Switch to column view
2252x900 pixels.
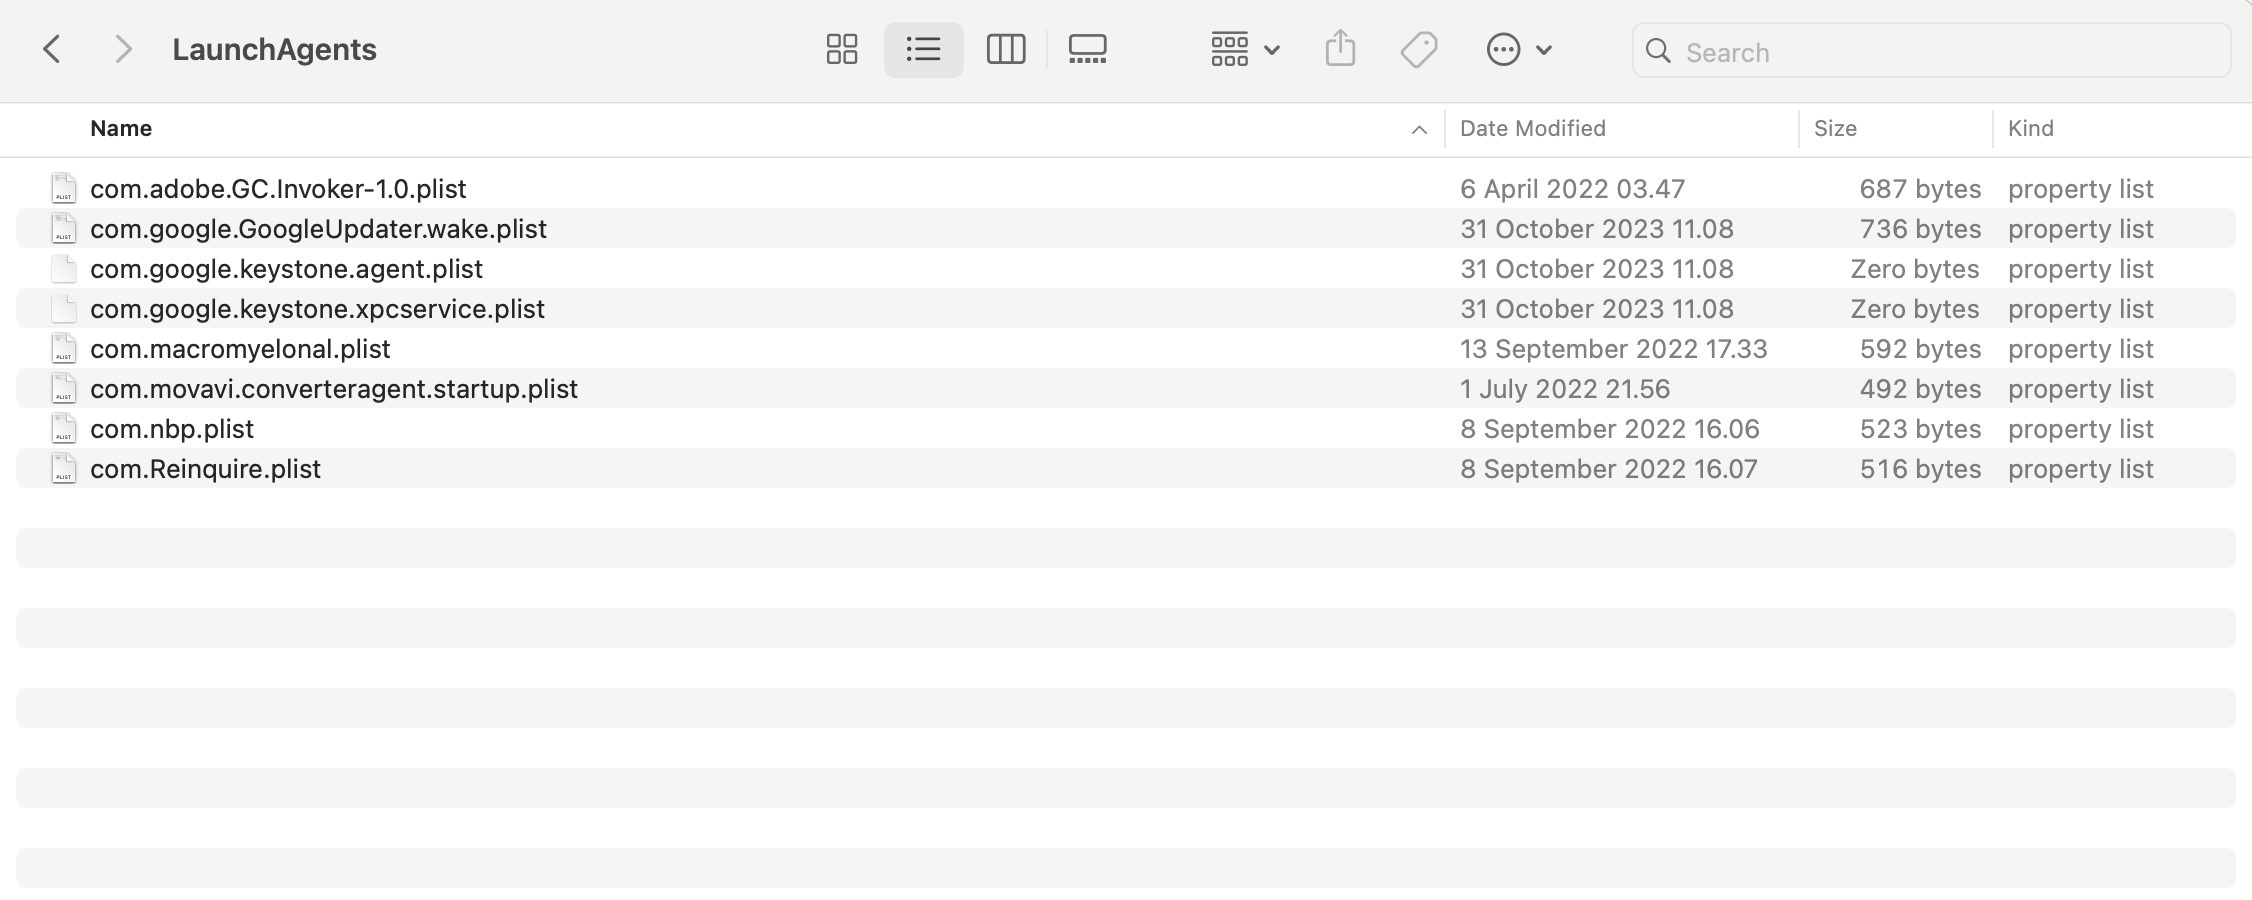click(x=1005, y=49)
